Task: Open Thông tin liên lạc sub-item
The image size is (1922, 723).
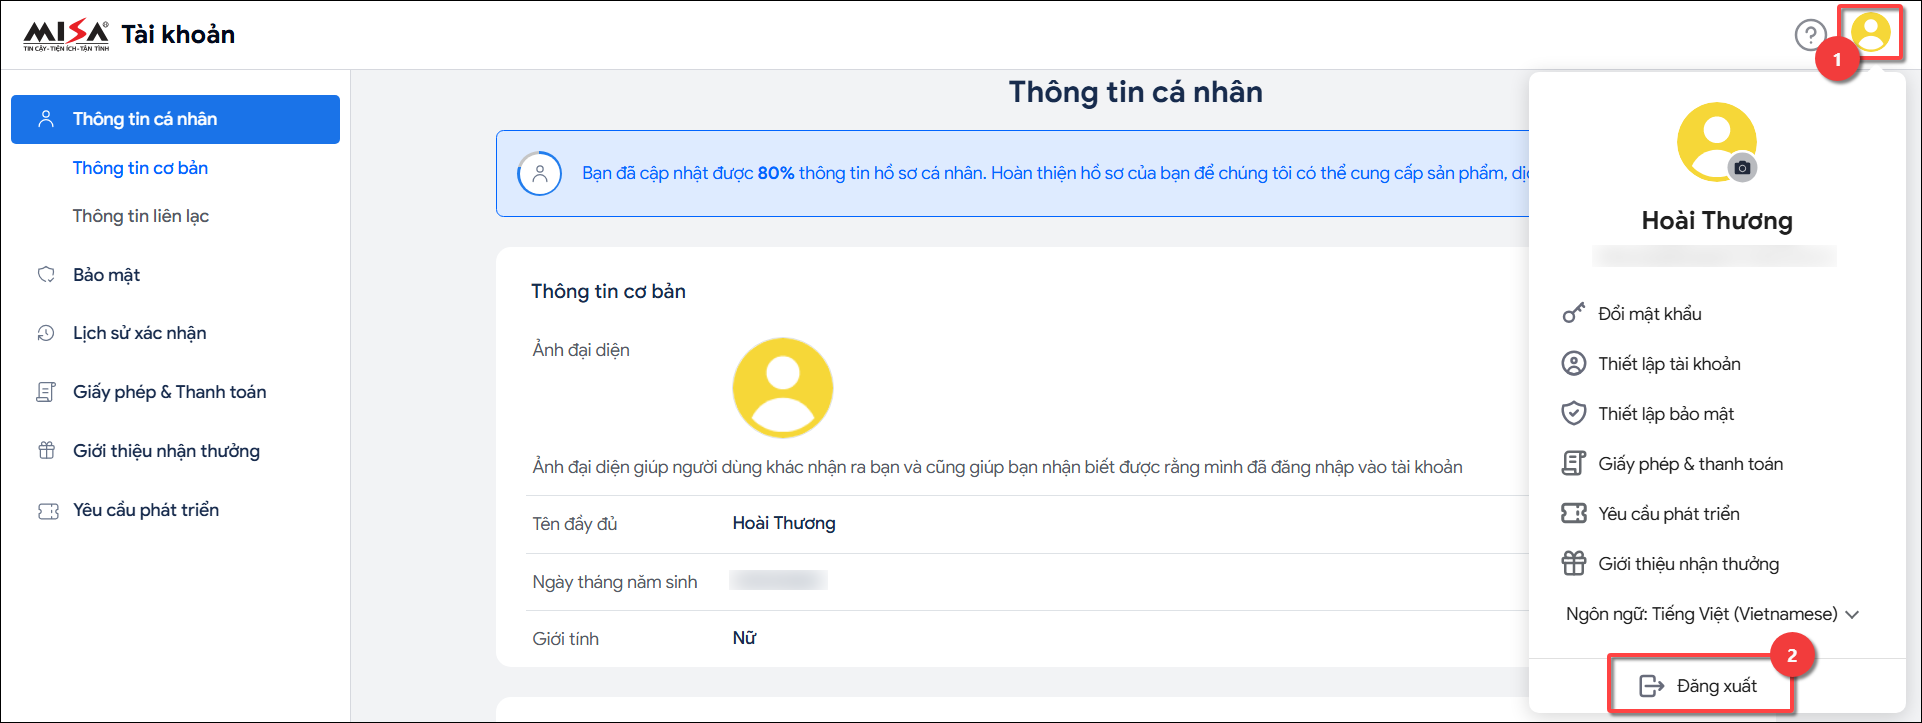Action: pos(141,216)
